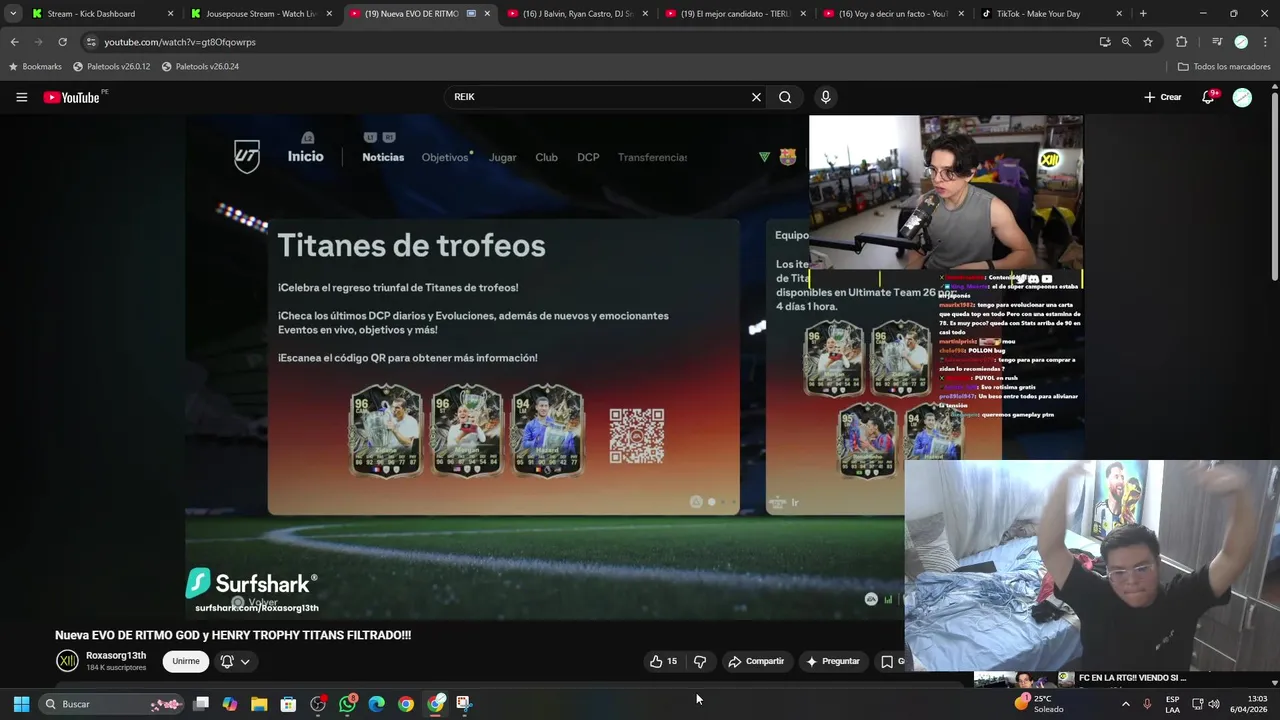Viewport: 1280px width, 720px height.
Task: View site information icon in address bar
Action: (91, 42)
